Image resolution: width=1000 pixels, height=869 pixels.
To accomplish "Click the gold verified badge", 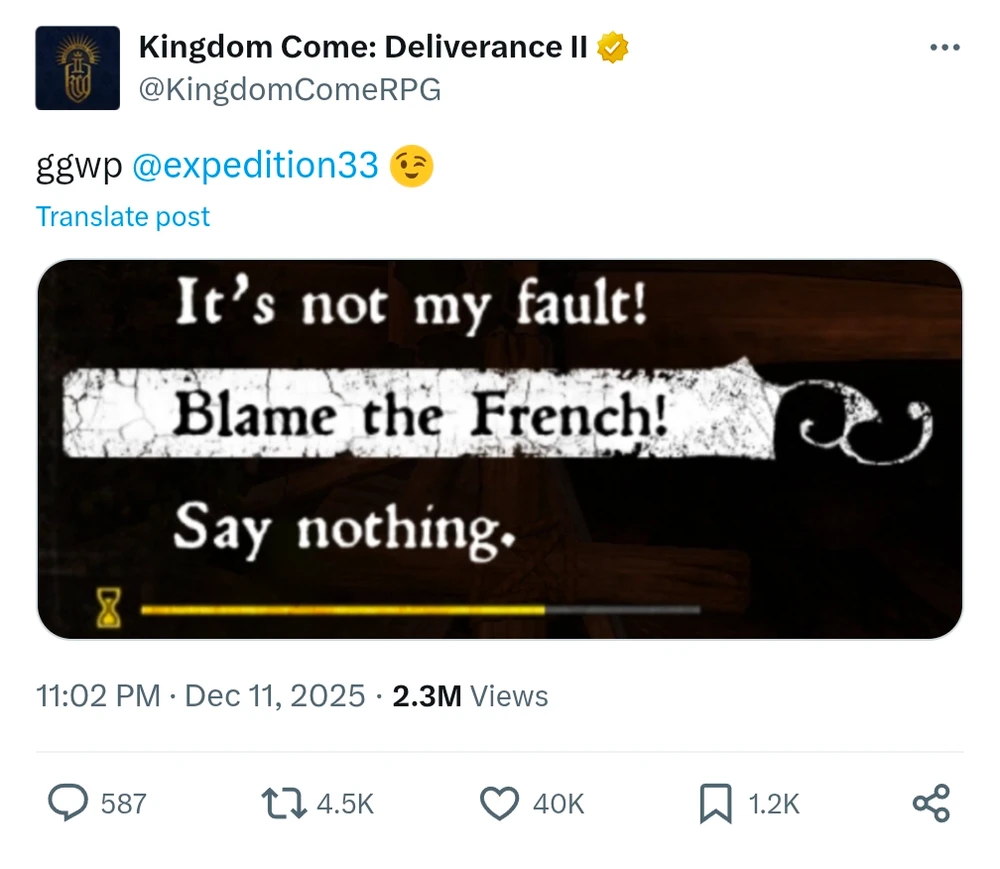I will click(x=613, y=47).
